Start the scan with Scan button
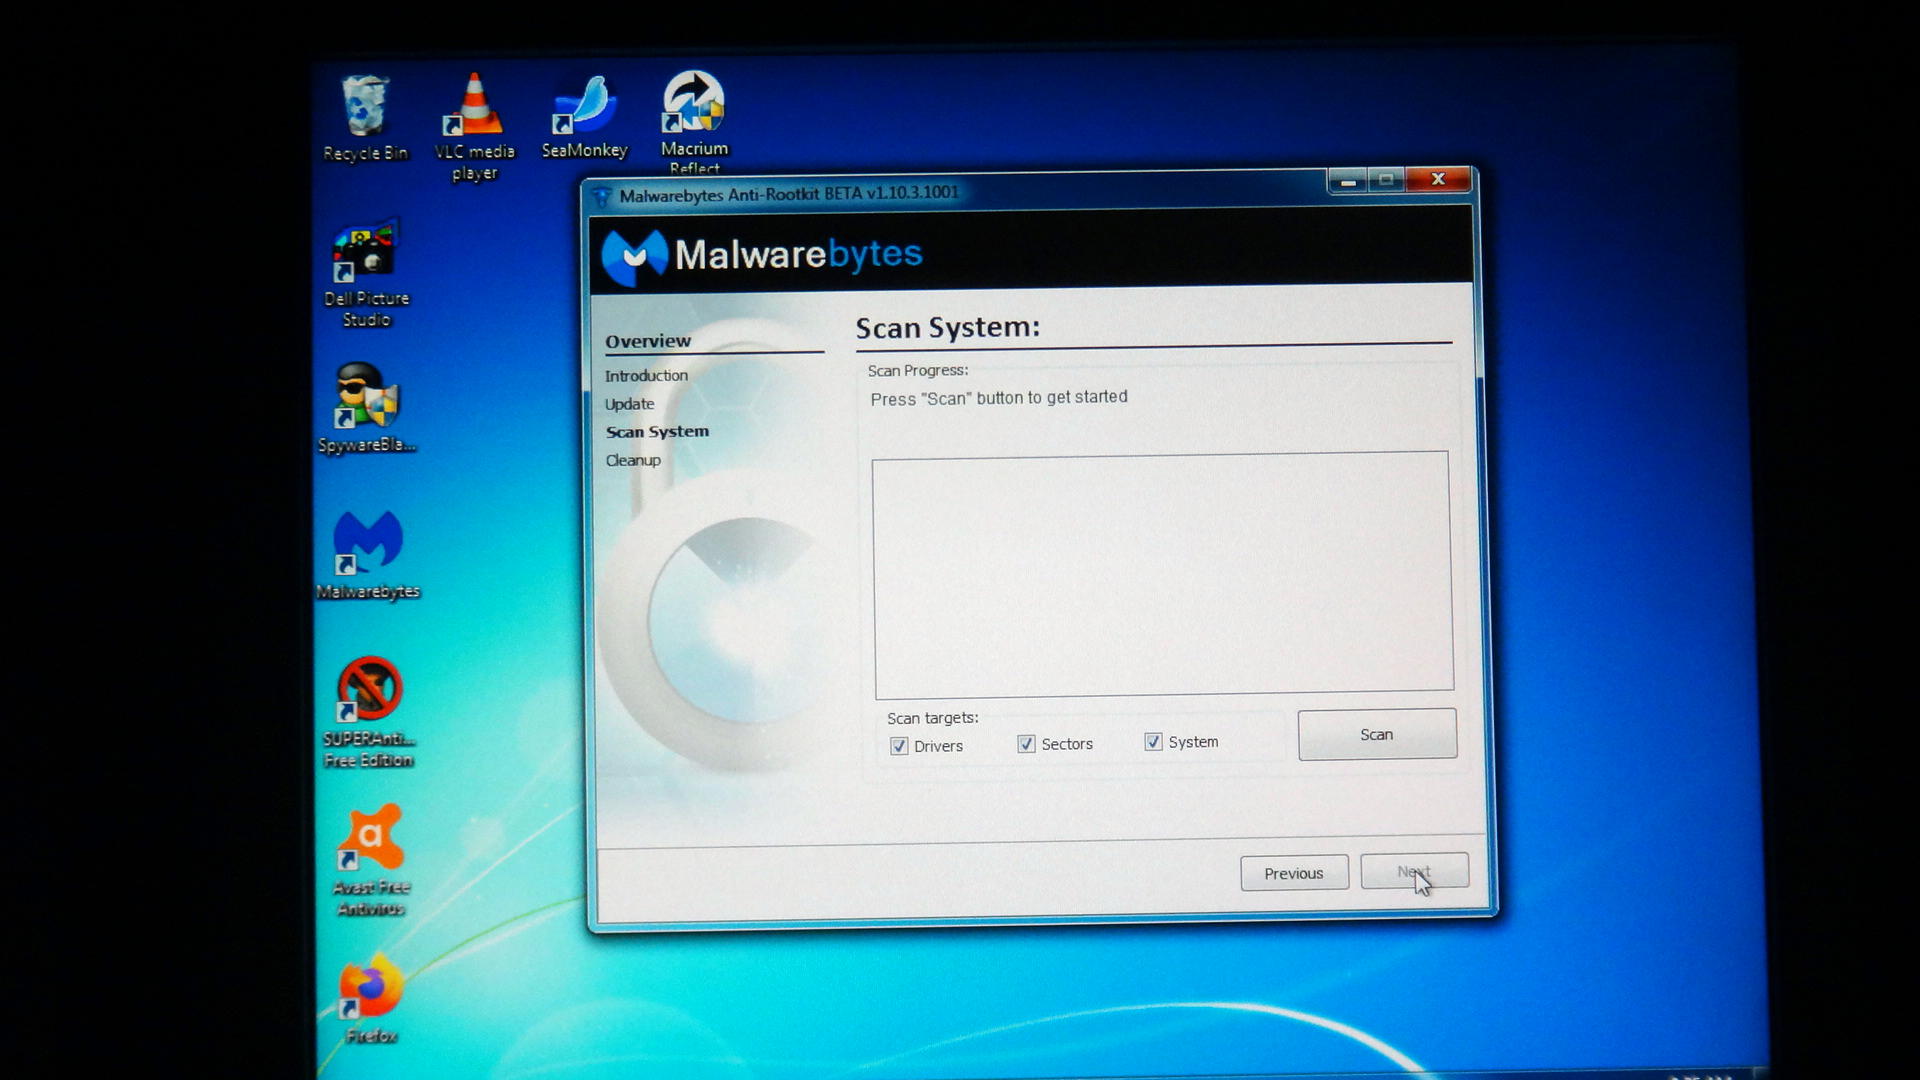 tap(1377, 735)
